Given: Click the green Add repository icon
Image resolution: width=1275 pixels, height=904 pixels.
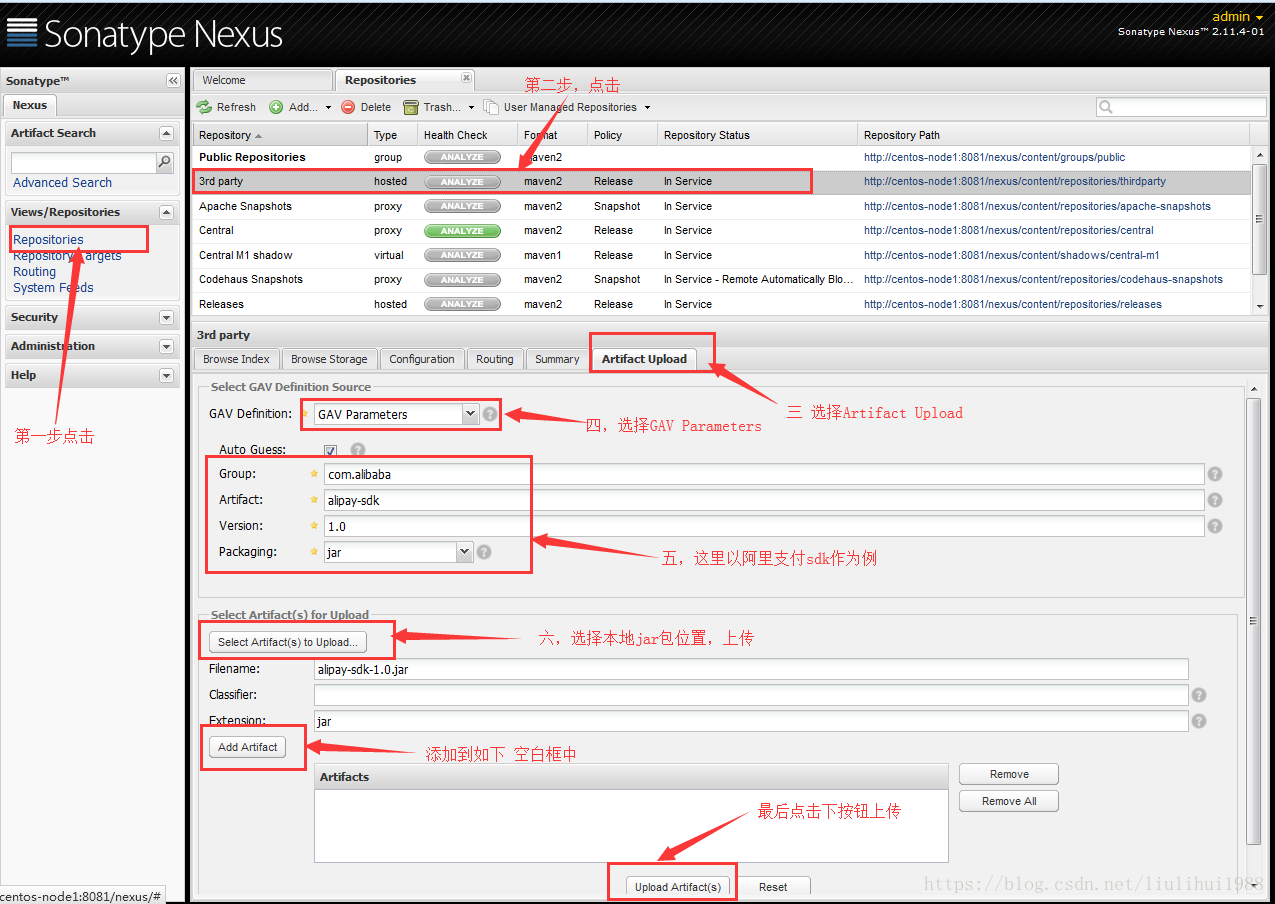Looking at the screenshot, I should (x=276, y=107).
